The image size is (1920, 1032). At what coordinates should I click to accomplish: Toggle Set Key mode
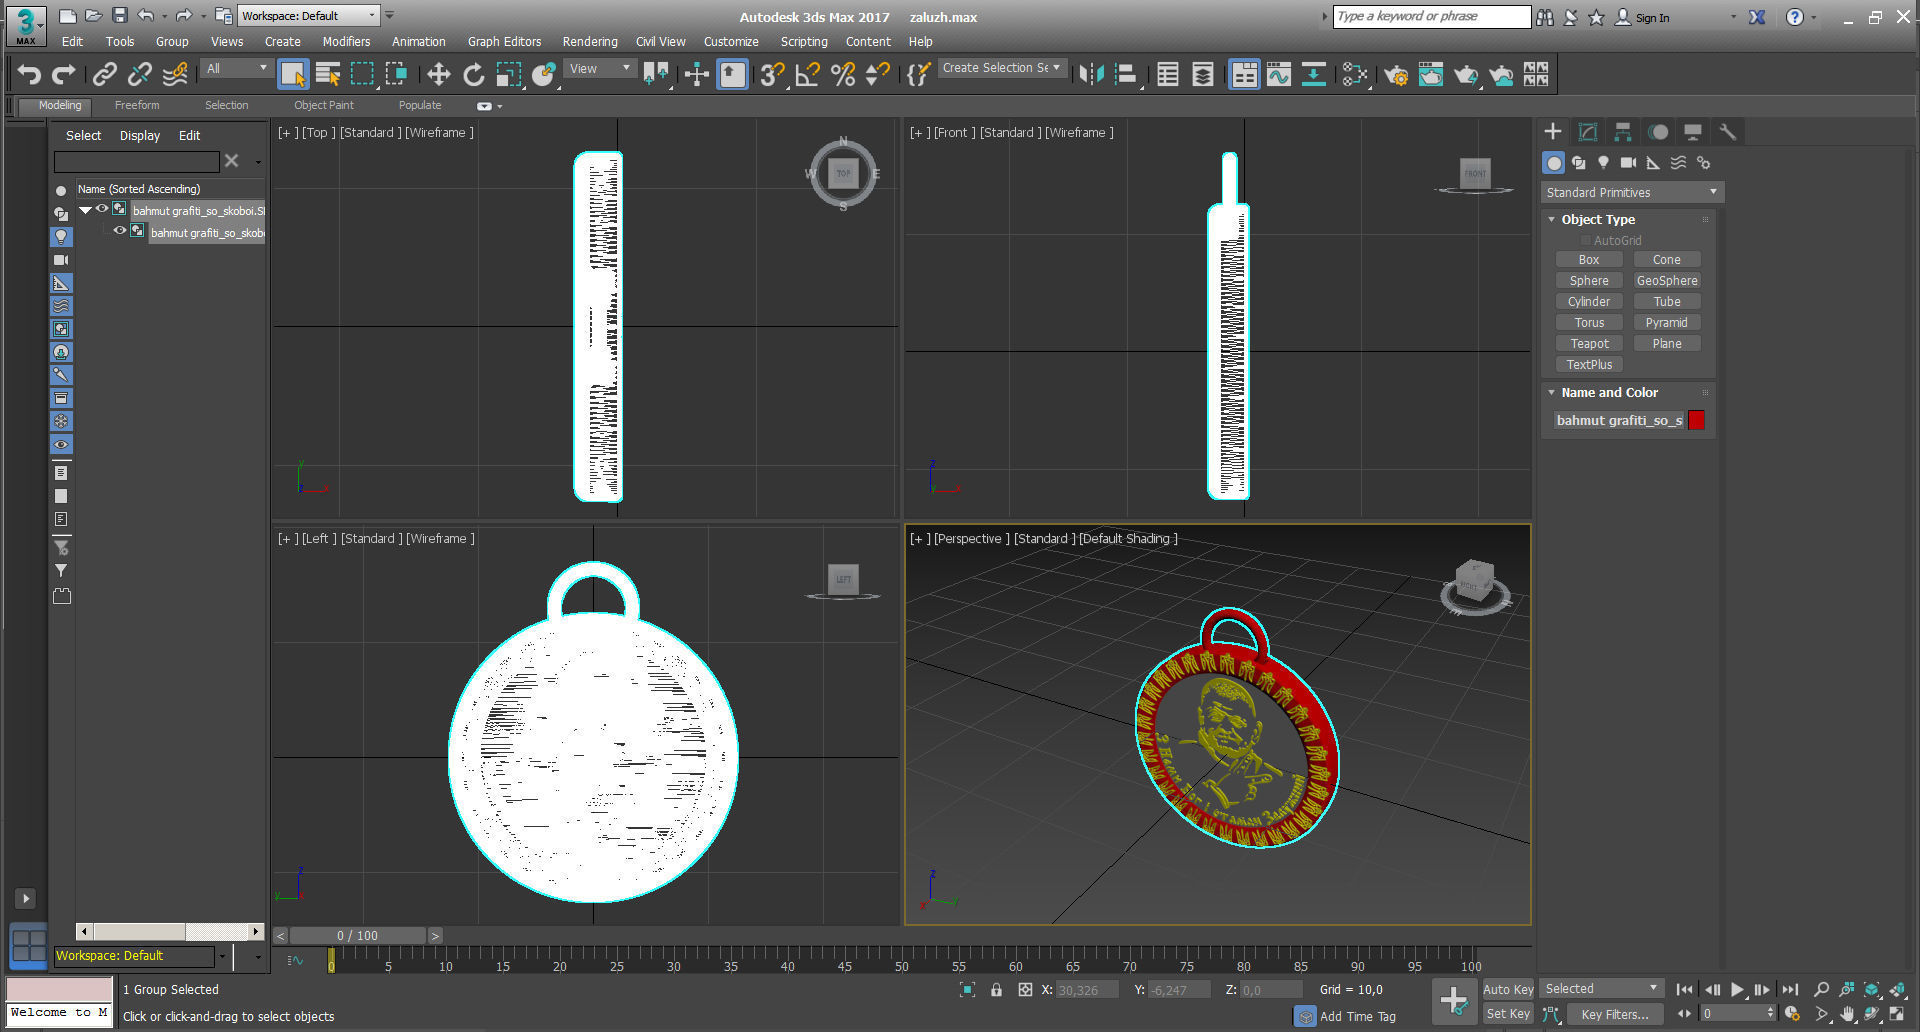pyautogui.click(x=1508, y=1014)
